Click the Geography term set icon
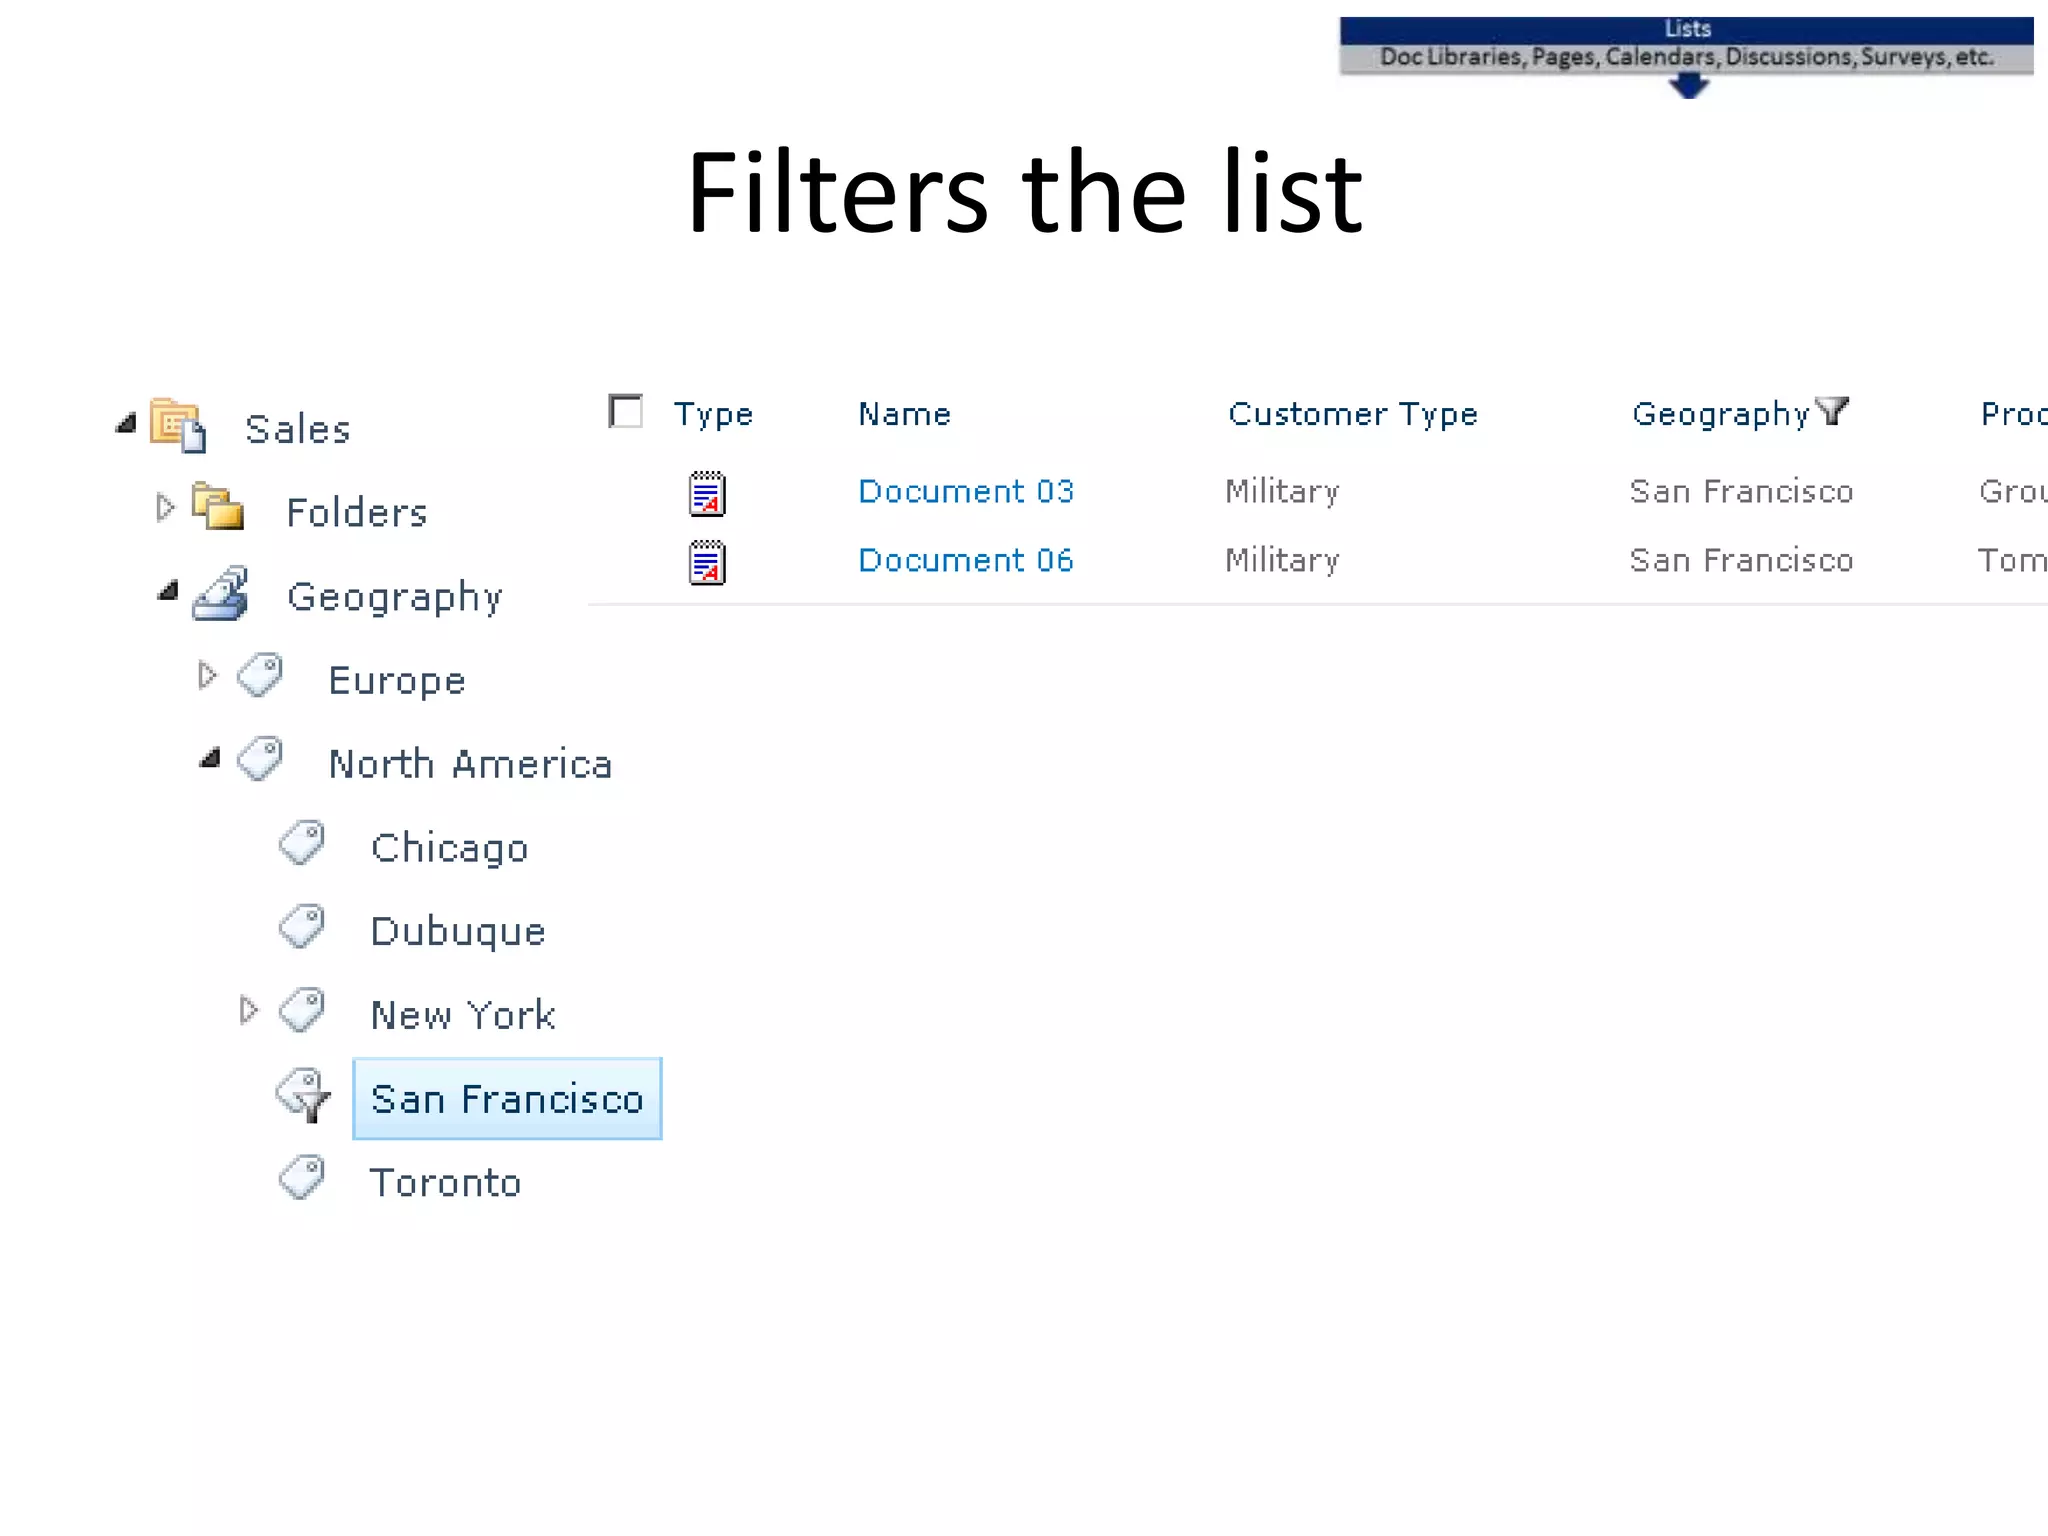Image resolution: width=2048 pixels, height=1536 pixels. point(221,593)
